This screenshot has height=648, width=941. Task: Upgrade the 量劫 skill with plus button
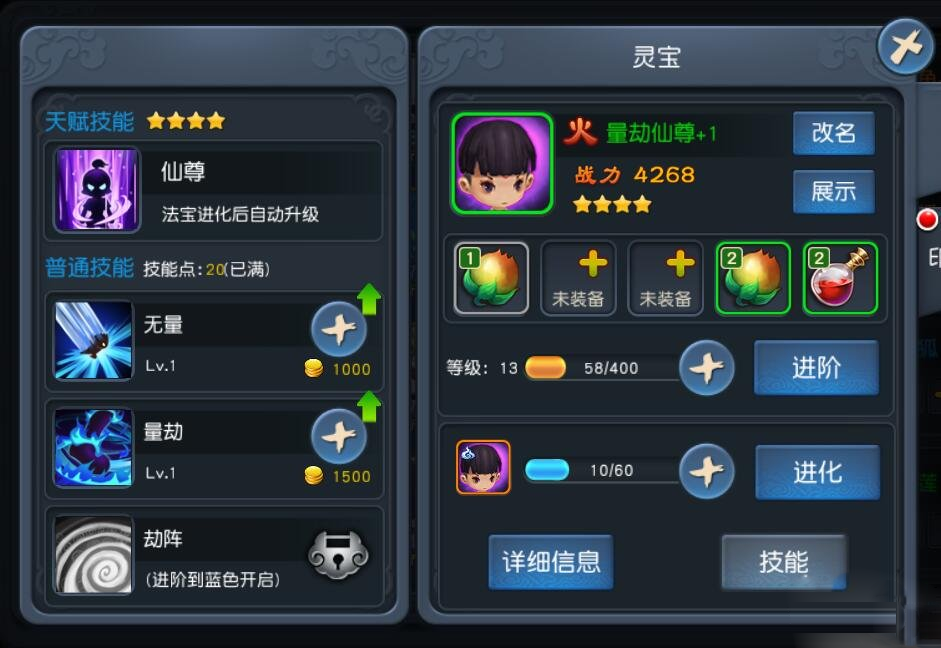point(339,436)
